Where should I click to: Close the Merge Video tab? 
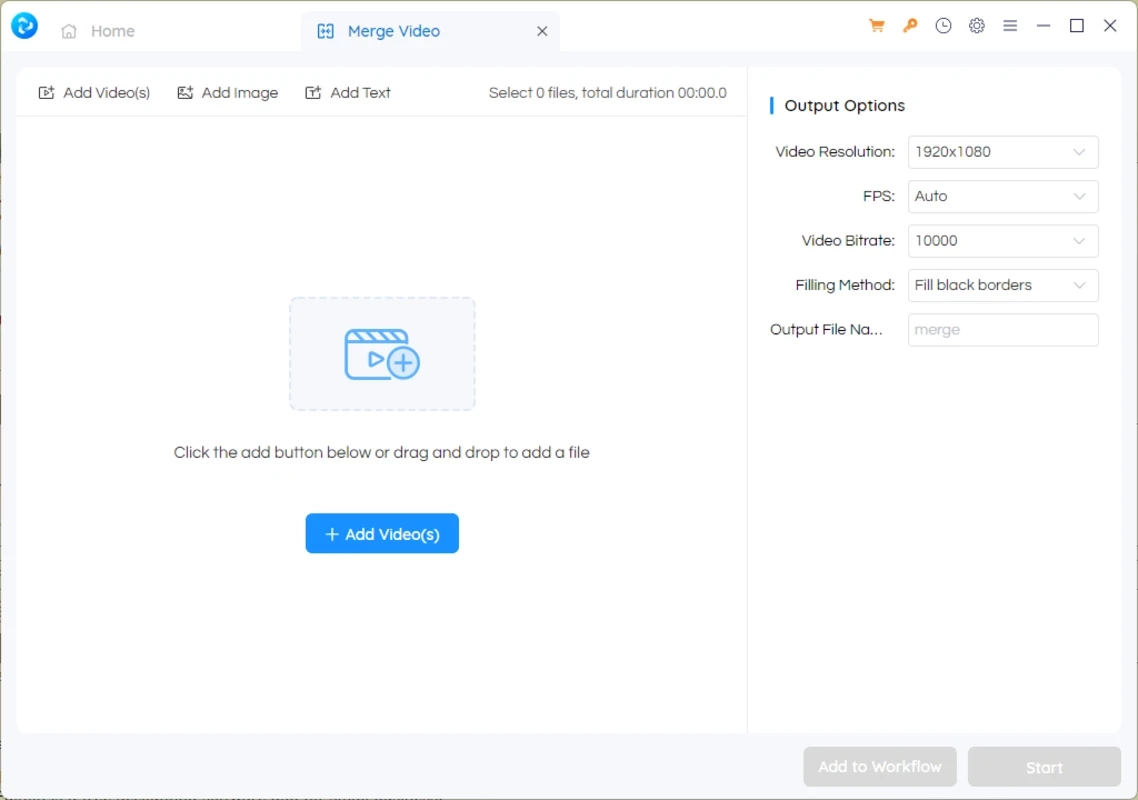[542, 31]
